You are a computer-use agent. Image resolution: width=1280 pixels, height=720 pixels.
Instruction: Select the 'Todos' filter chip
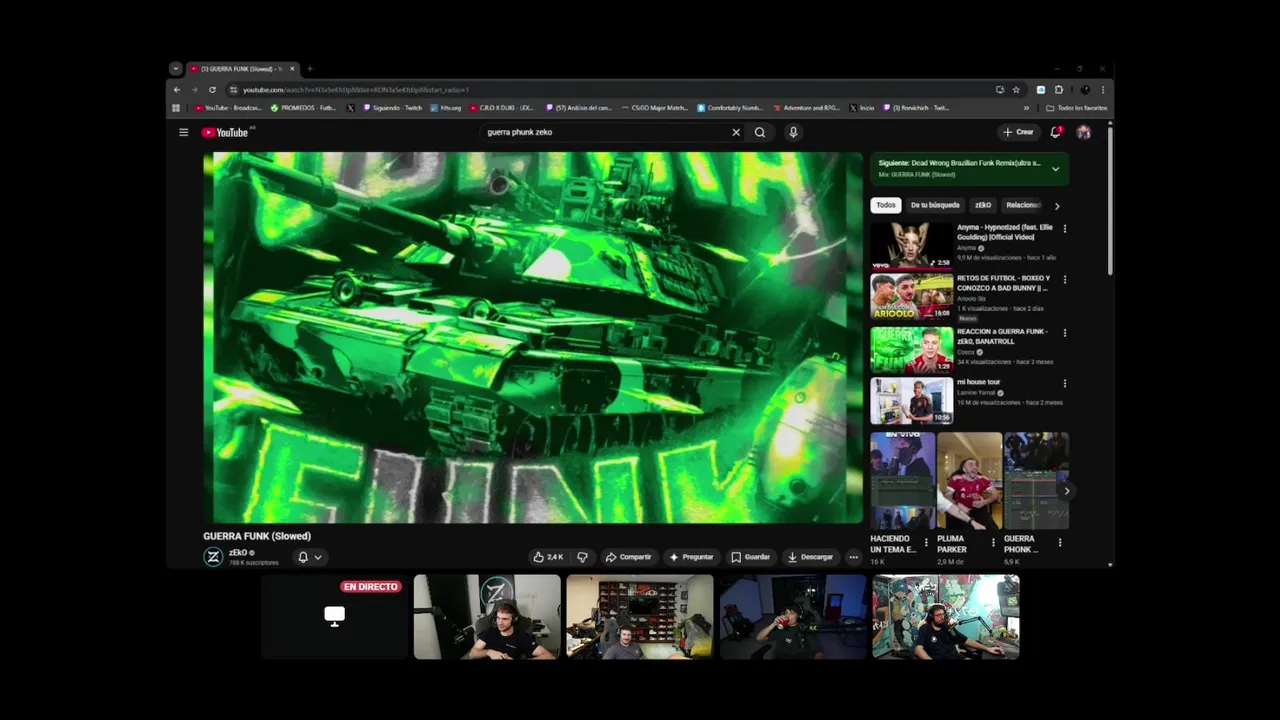pyautogui.click(x=886, y=205)
